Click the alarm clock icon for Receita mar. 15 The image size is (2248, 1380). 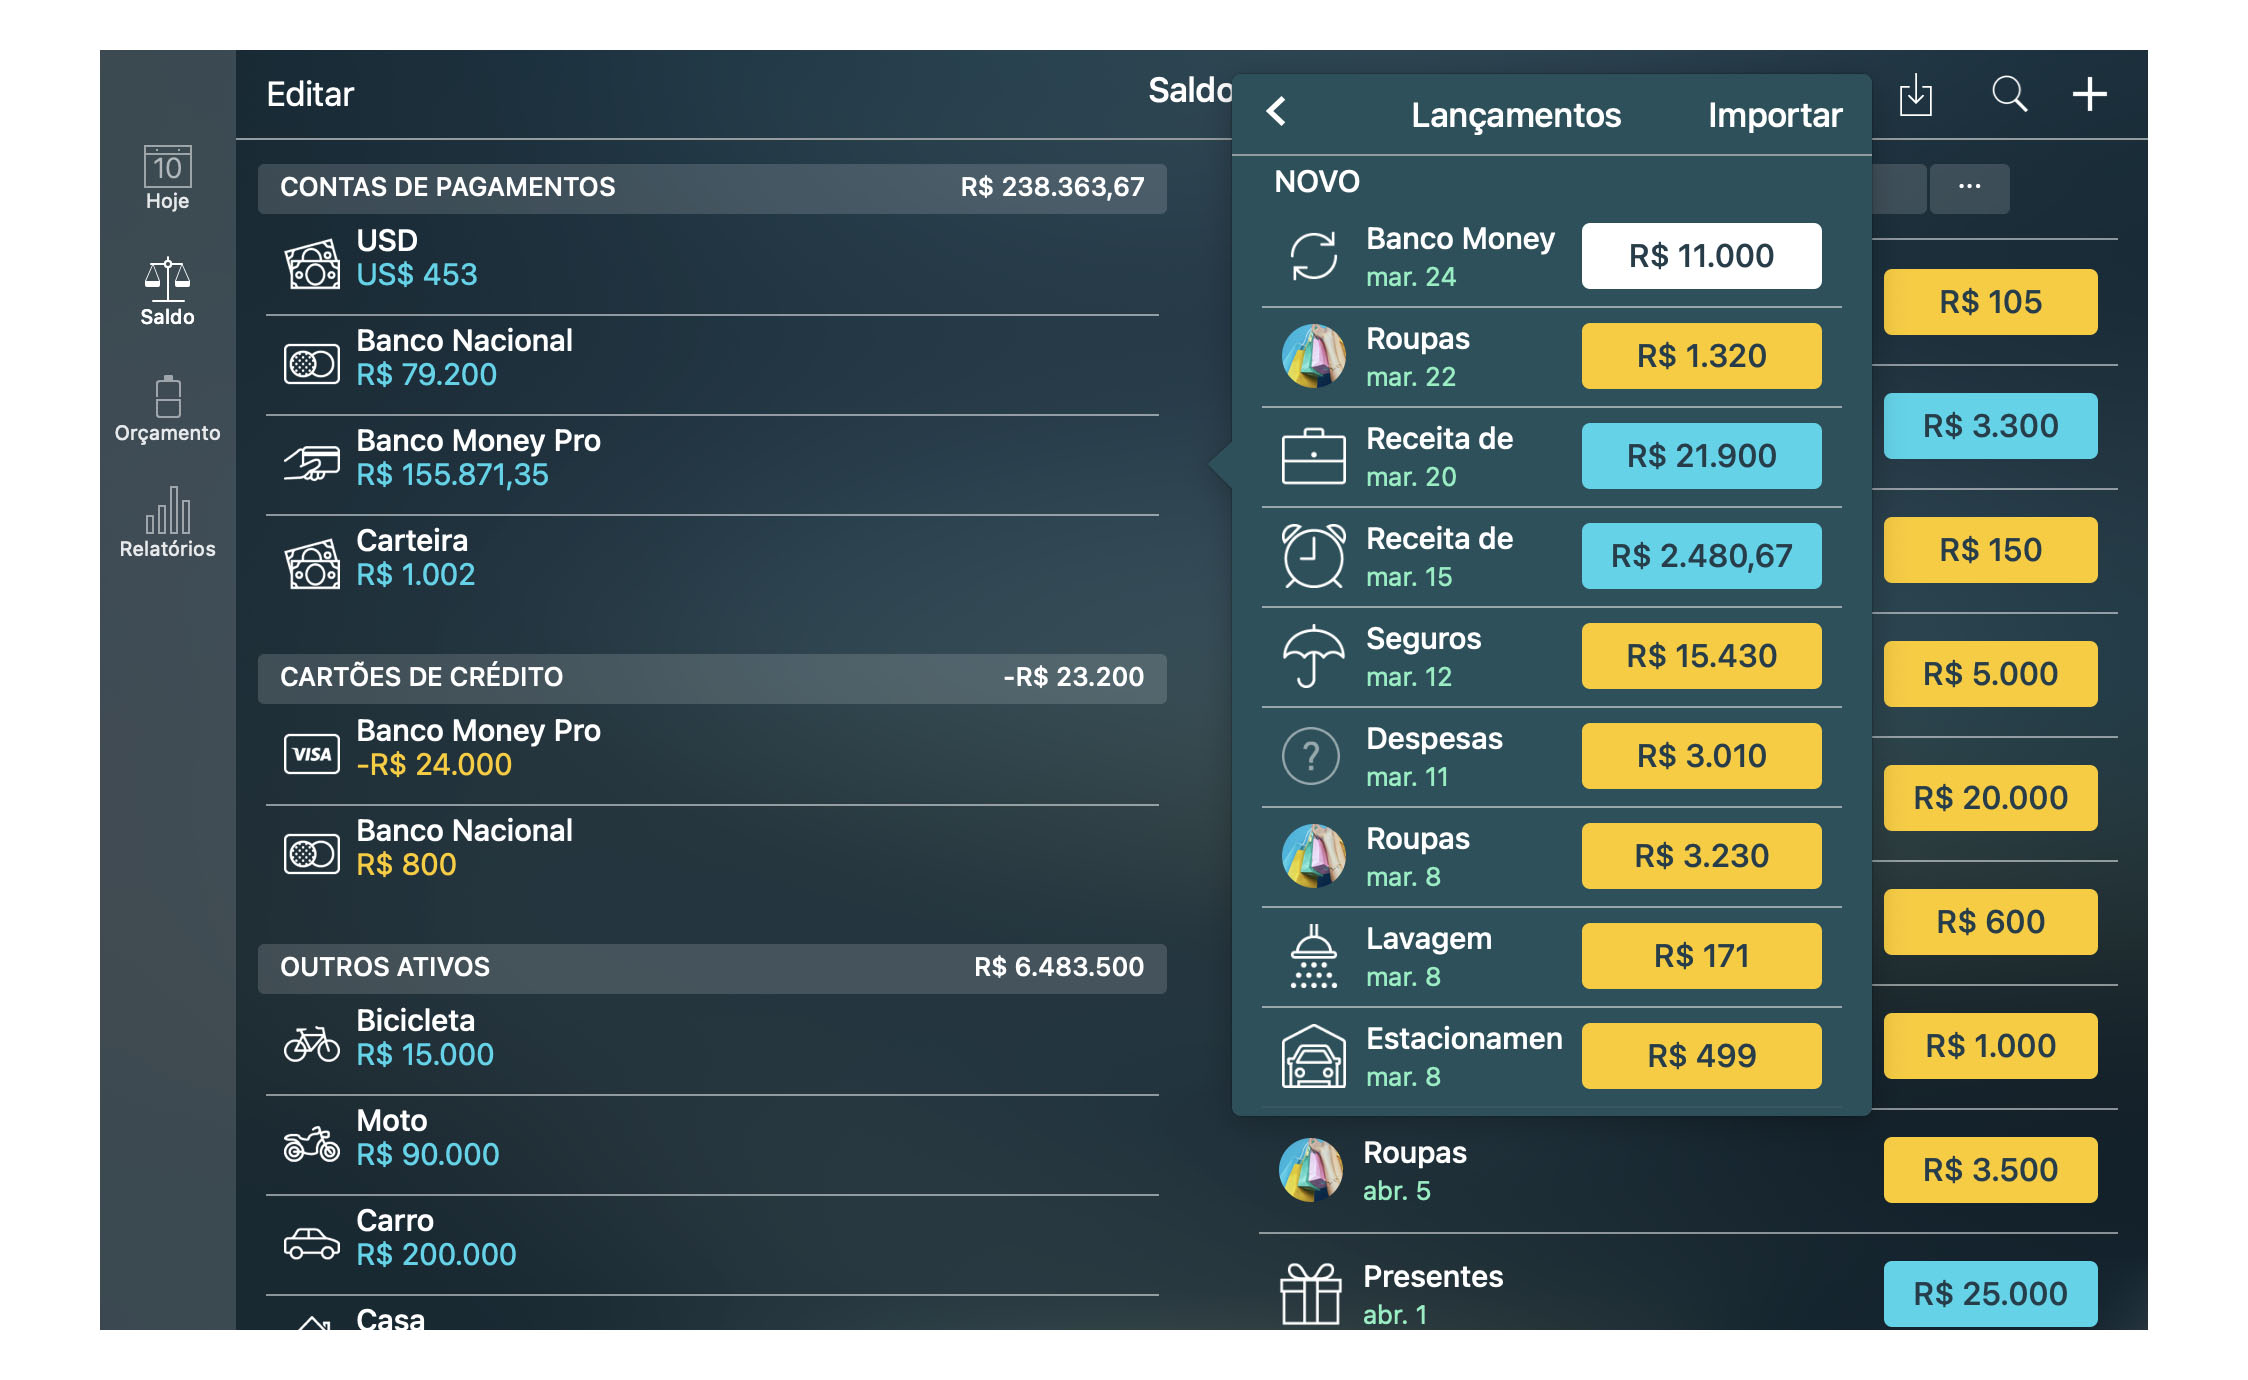(1313, 556)
